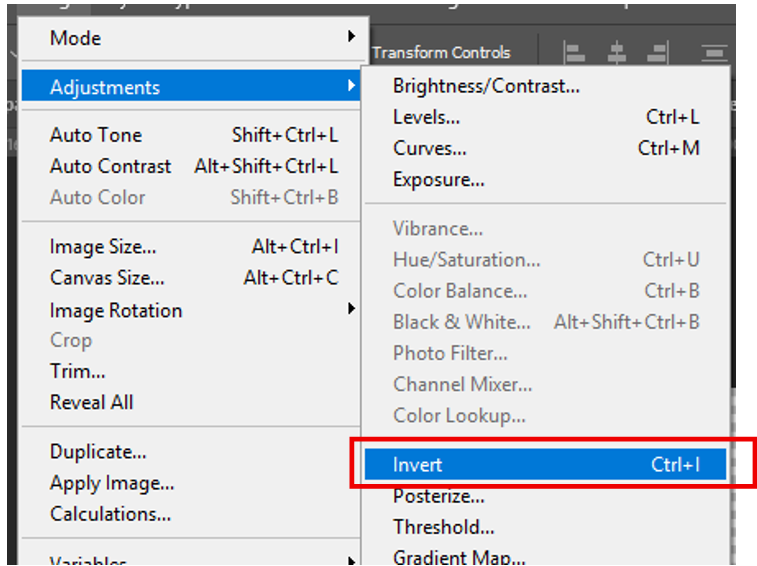Choose Posterize adjustment
This screenshot has width=757, height=566.
coord(439,496)
